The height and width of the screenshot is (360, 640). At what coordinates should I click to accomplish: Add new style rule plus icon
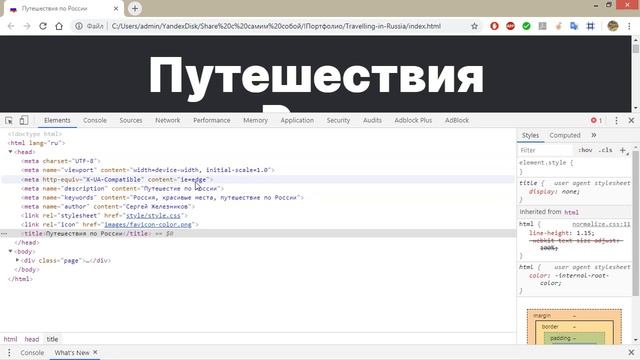(x=623, y=150)
